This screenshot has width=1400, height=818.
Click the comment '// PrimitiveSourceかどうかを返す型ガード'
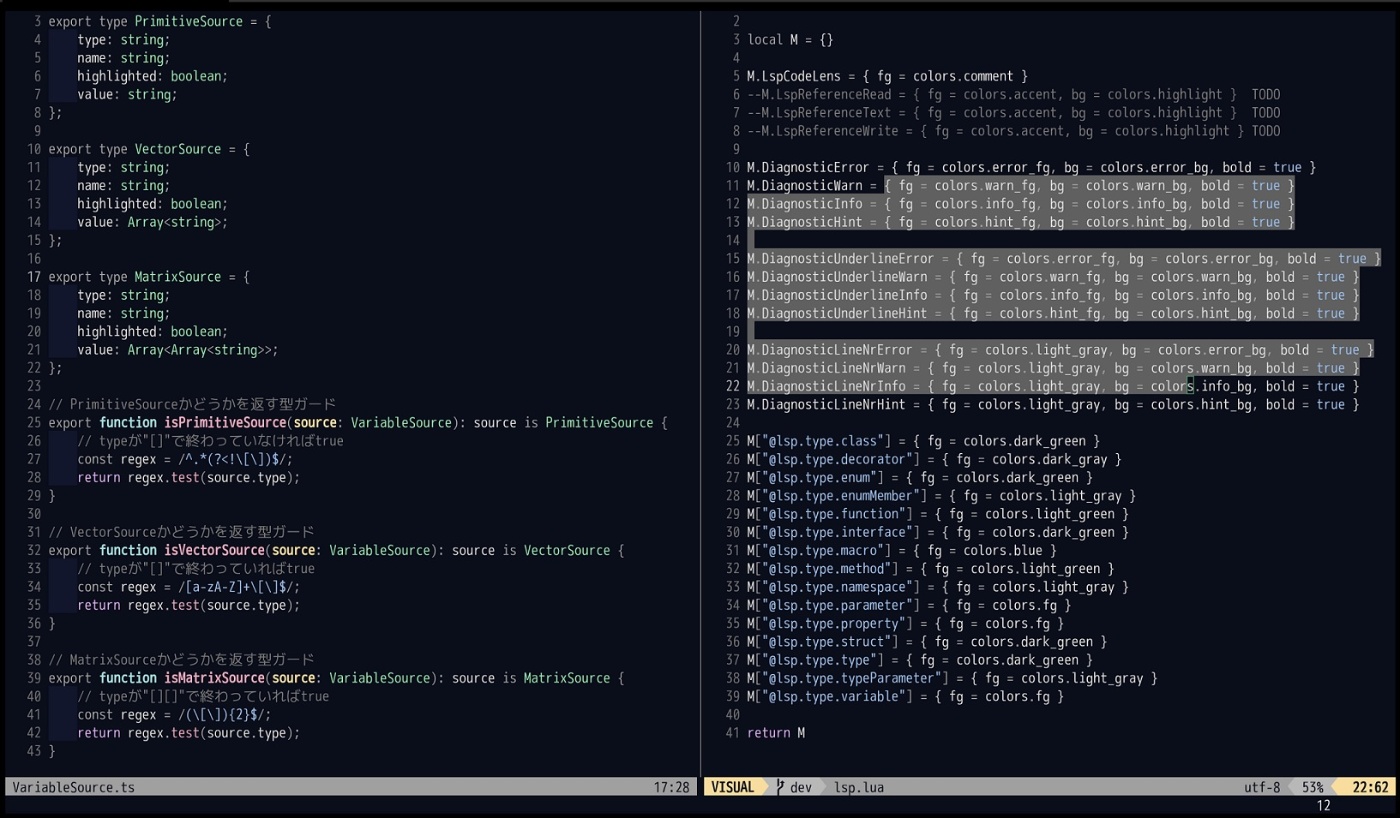[192, 405]
